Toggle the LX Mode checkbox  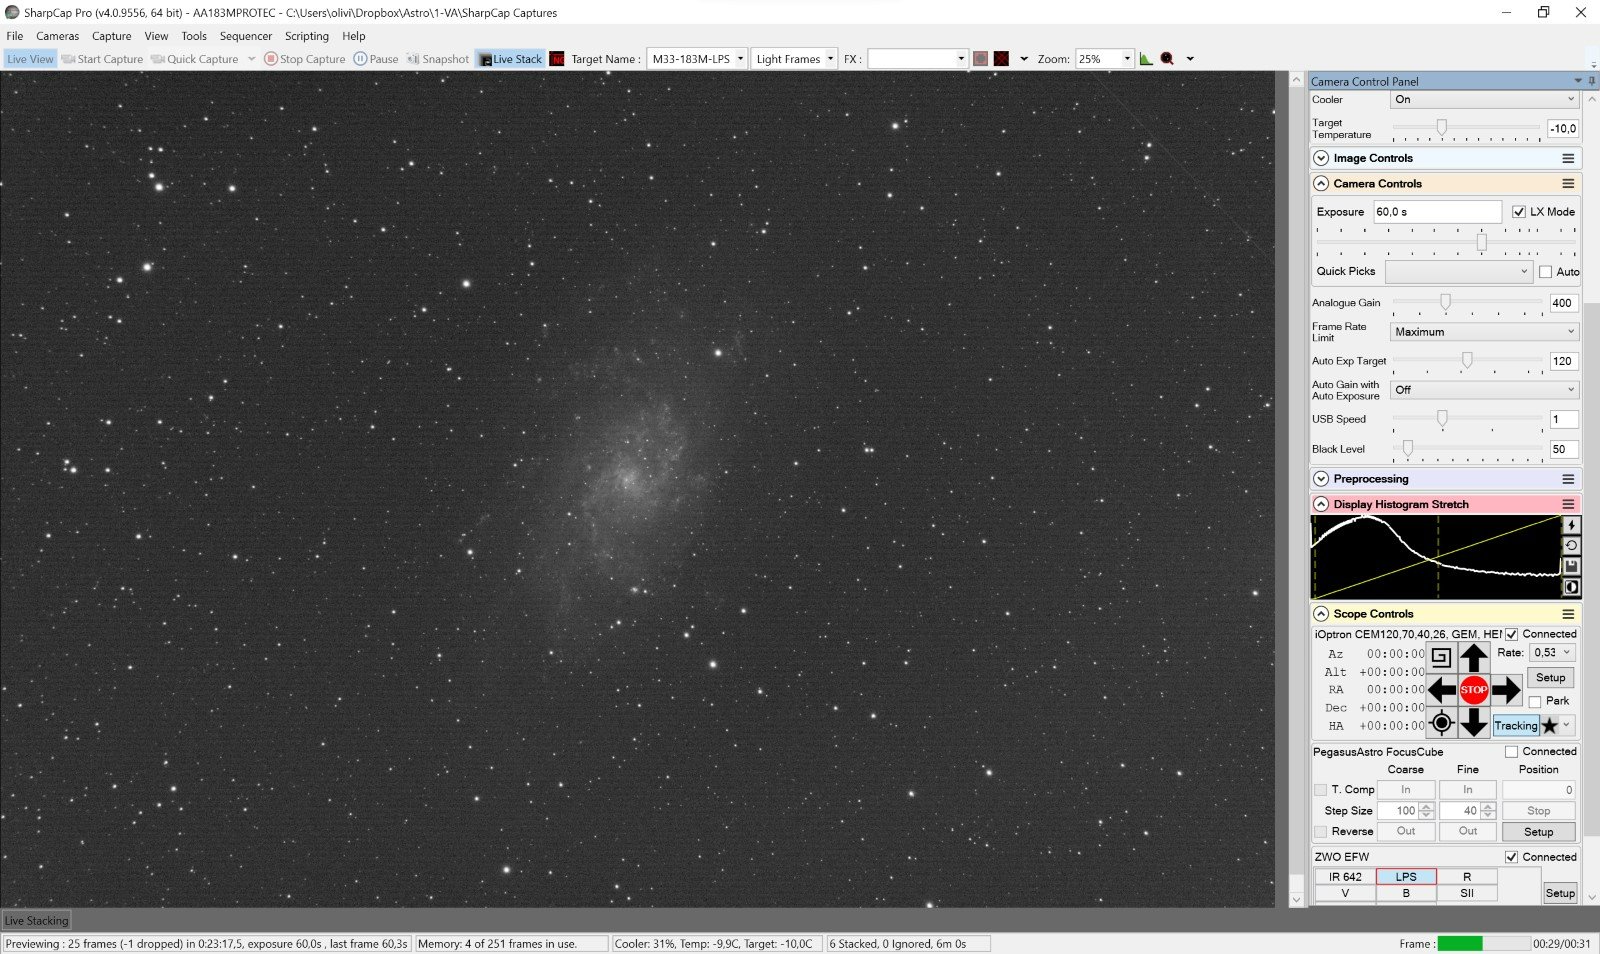point(1519,212)
